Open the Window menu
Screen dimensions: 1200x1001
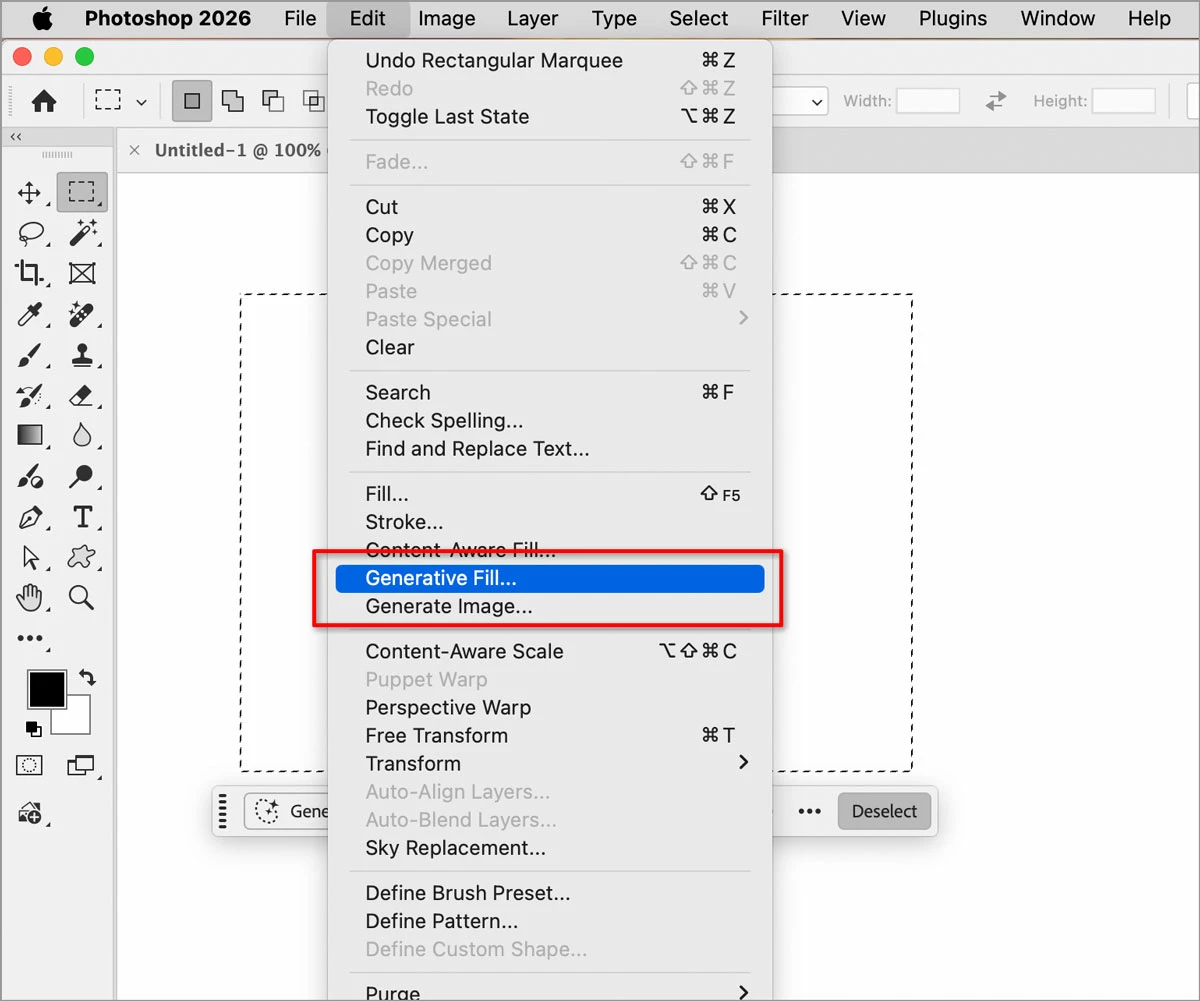click(1058, 18)
